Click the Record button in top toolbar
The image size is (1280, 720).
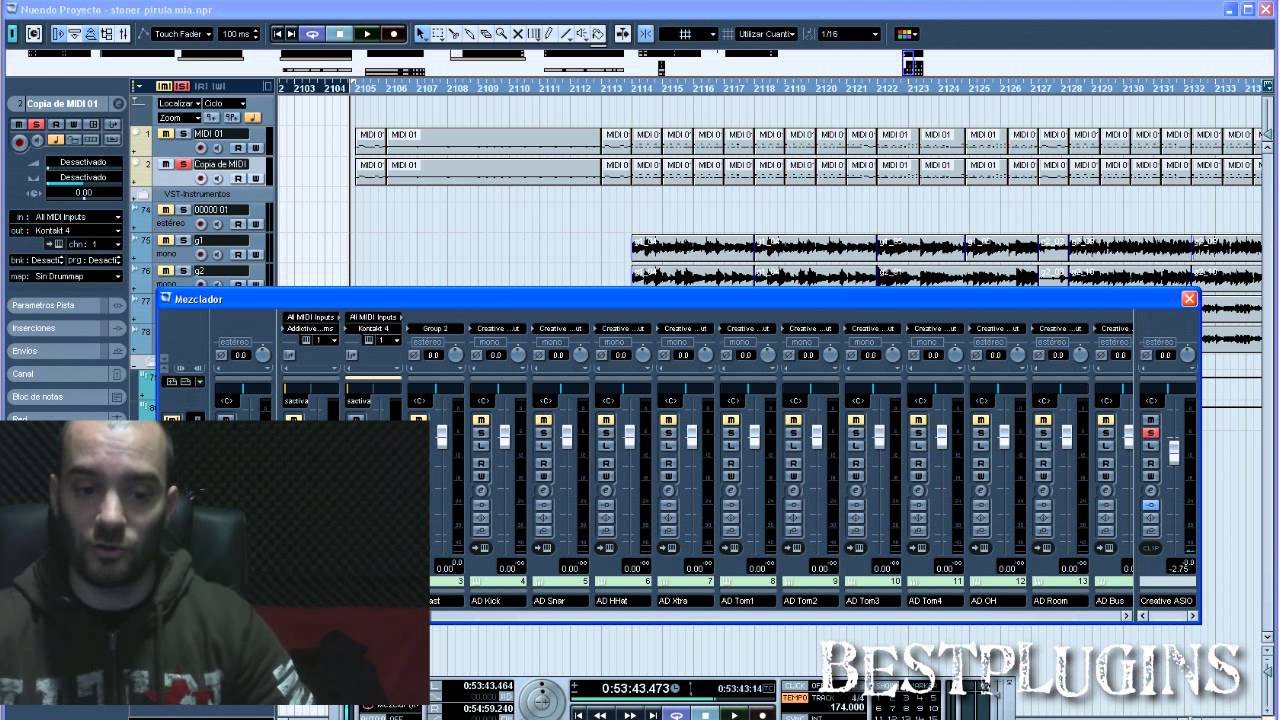[x=394, y=34]
